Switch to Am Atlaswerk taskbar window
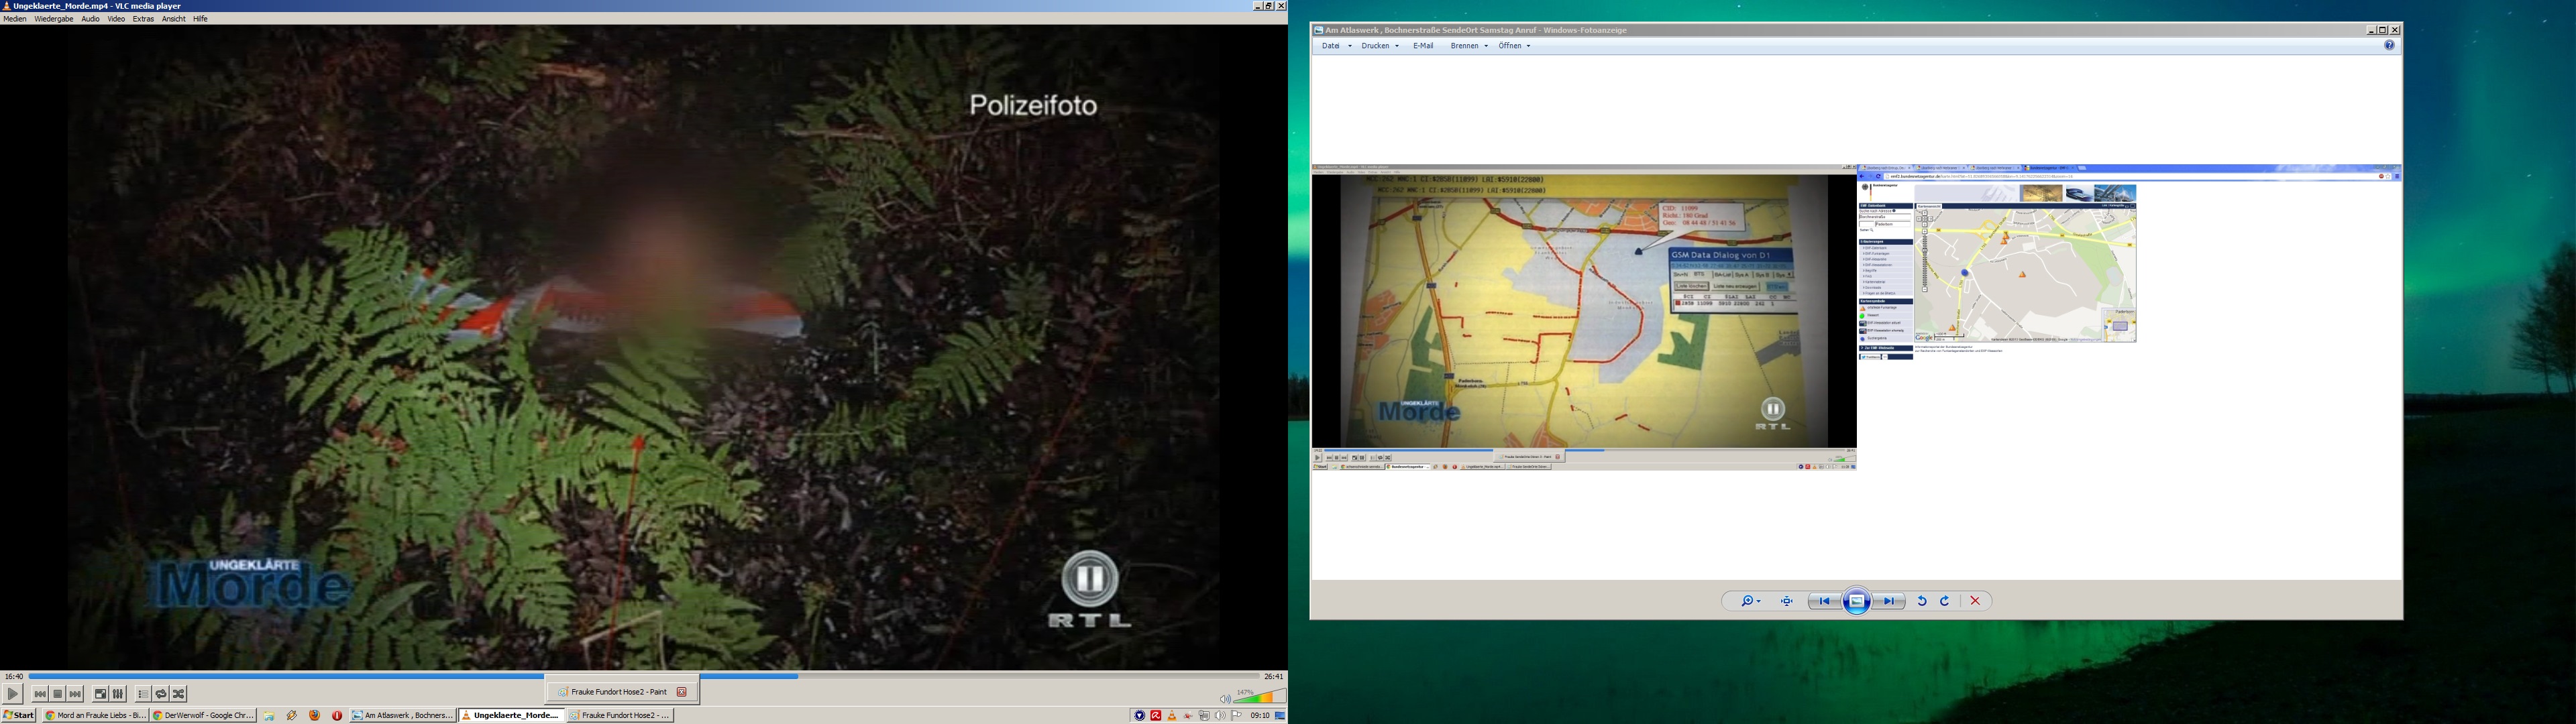2576x724 pixels. (x=403, y=716)
